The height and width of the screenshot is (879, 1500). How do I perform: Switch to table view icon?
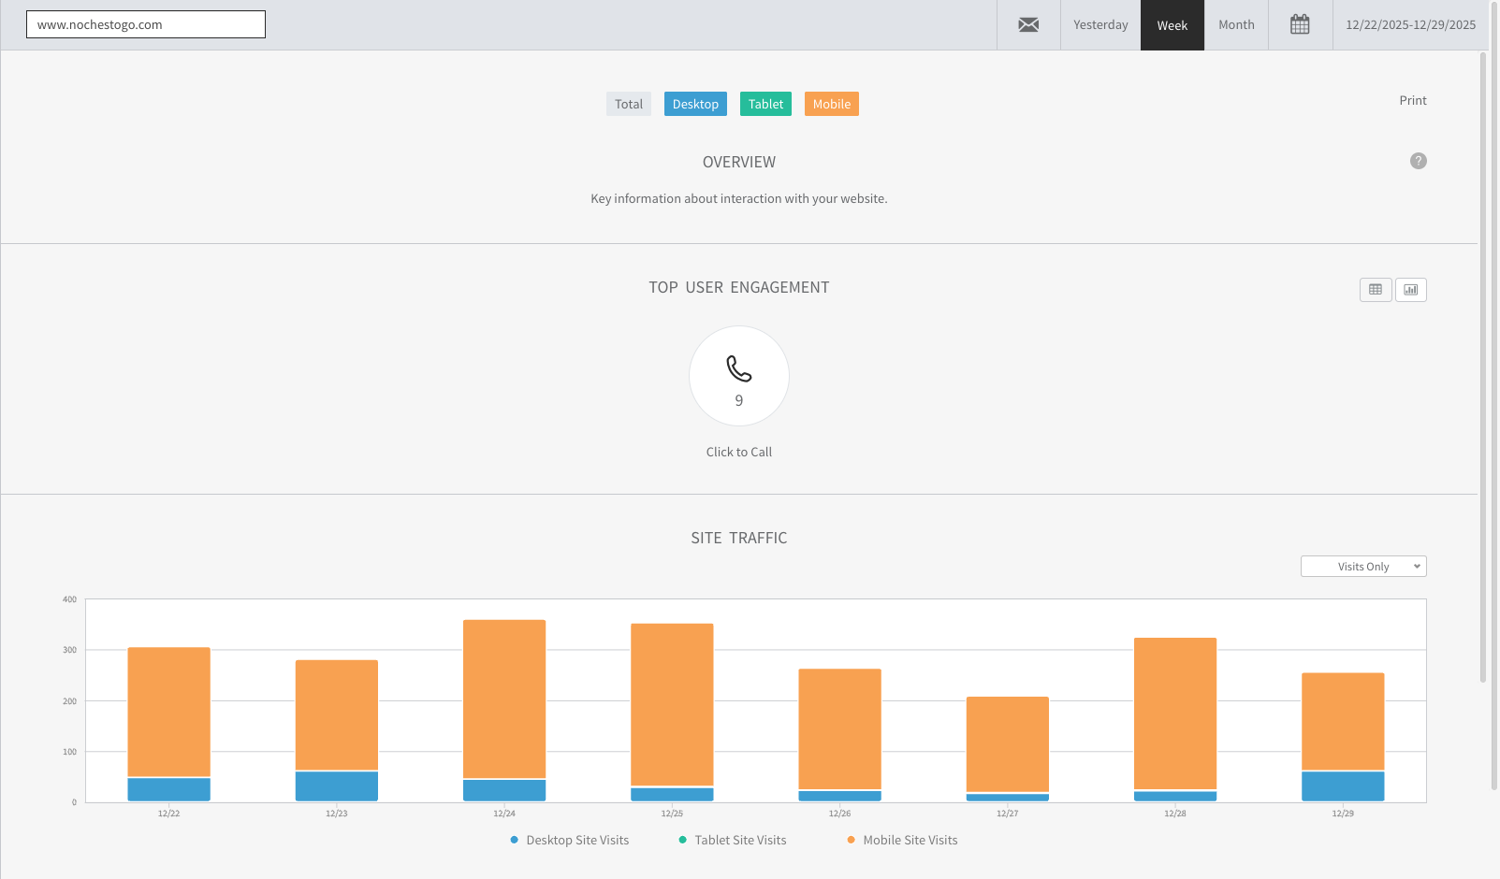pyautogui.click(x=1375, y=290)
